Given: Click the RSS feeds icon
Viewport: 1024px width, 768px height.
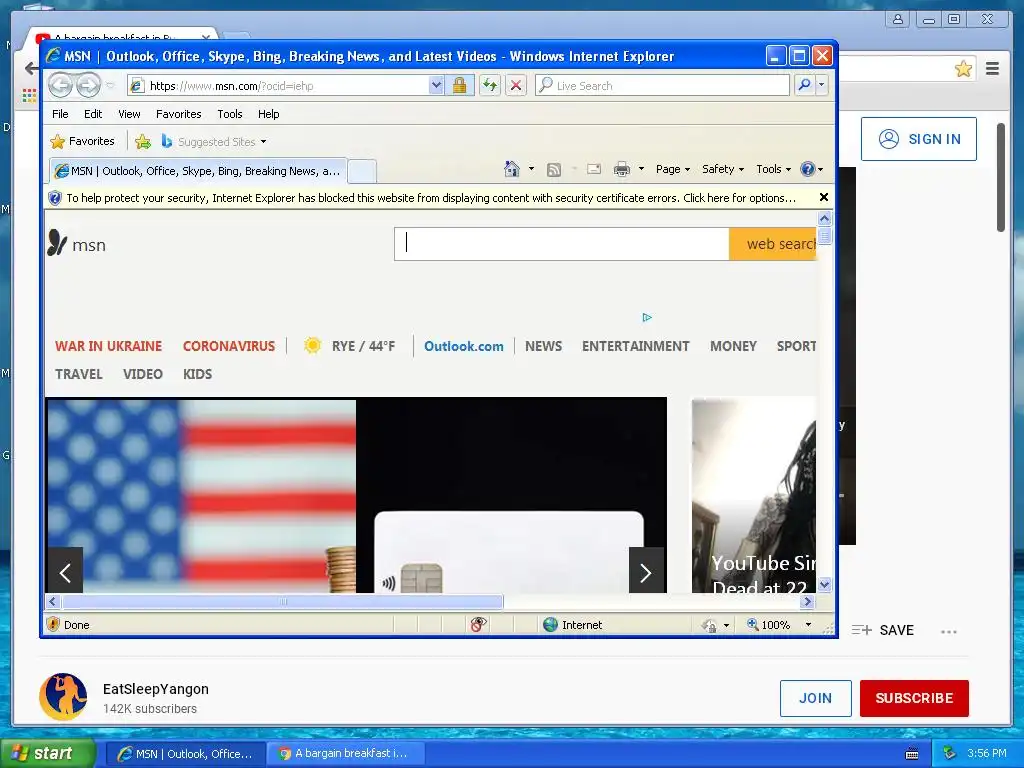Looking at the screenshot, I should (554, 170).
